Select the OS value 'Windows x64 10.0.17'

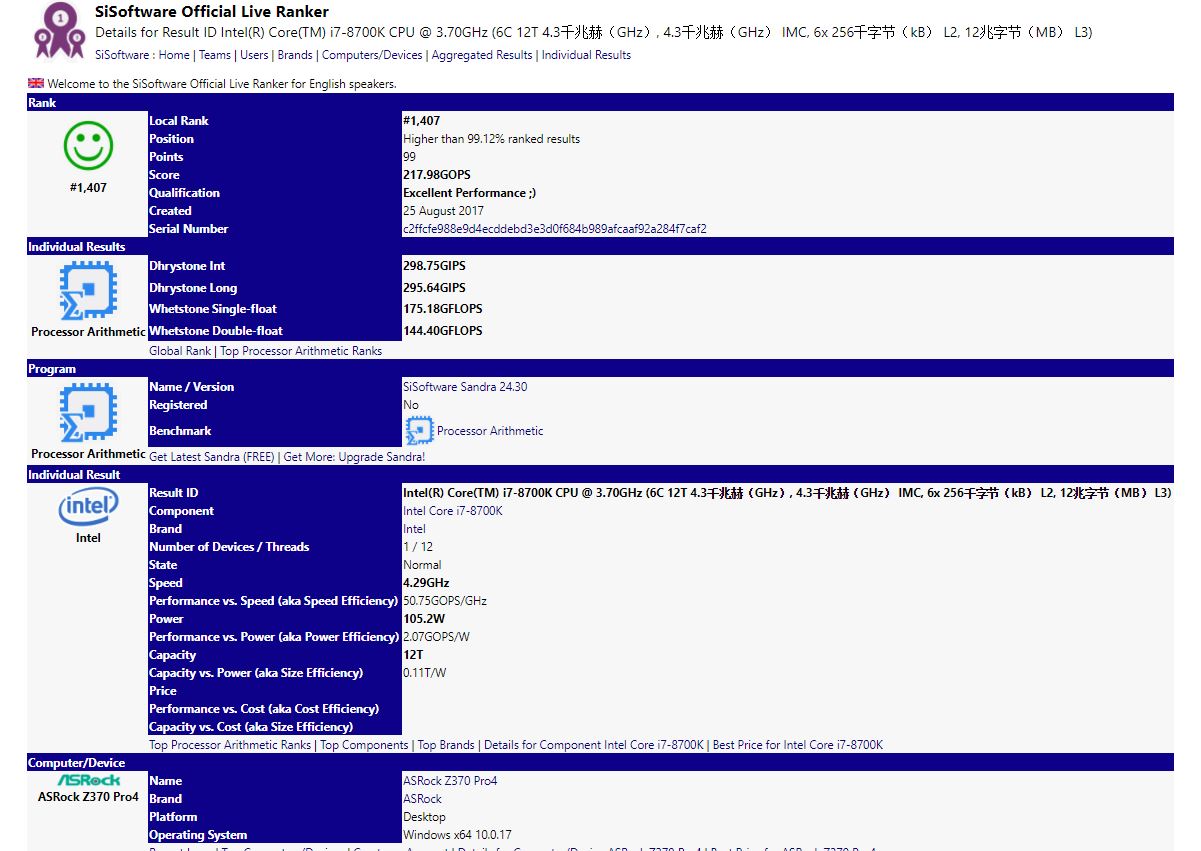tap(457, 835)
